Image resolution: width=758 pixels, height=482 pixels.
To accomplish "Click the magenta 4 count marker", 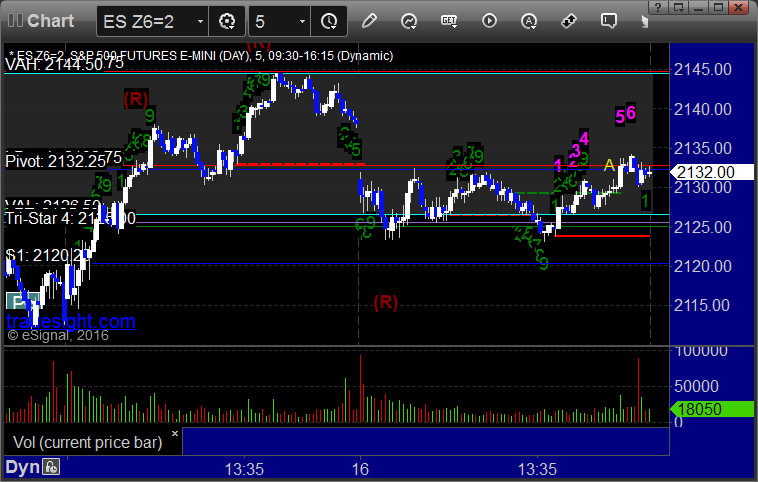I will click(584, 138).
